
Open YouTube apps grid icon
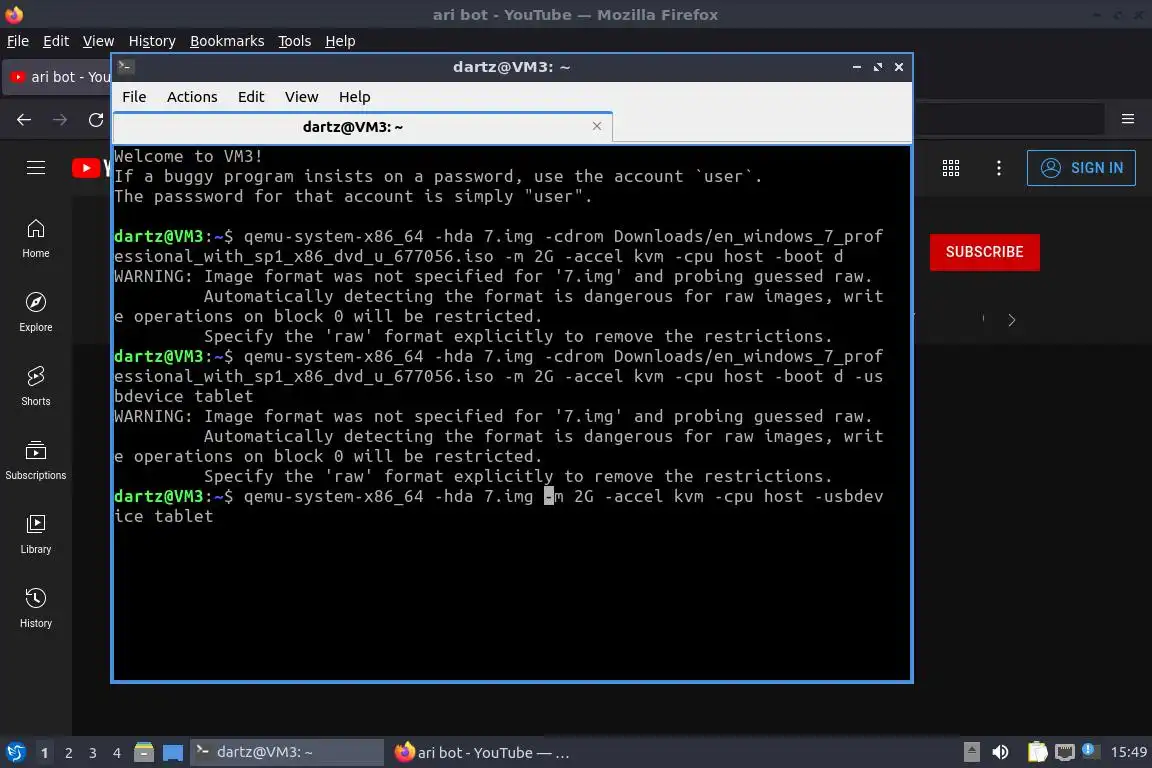click(951, 168)
